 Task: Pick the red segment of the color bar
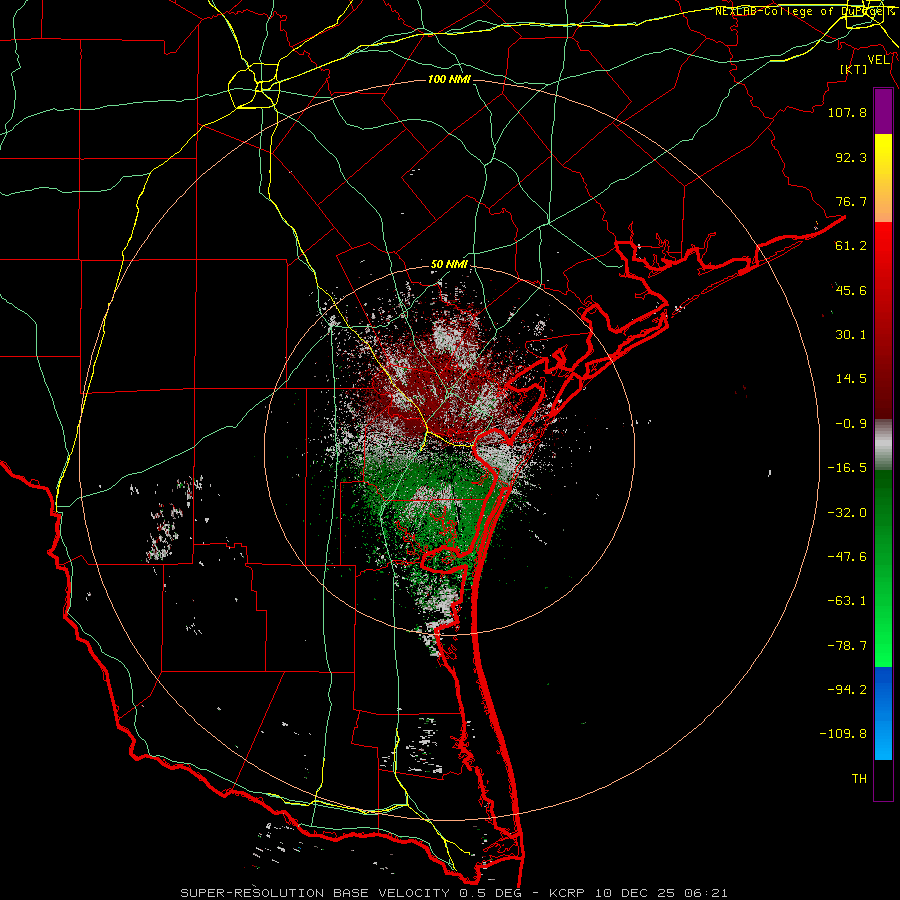pos(883,320)
